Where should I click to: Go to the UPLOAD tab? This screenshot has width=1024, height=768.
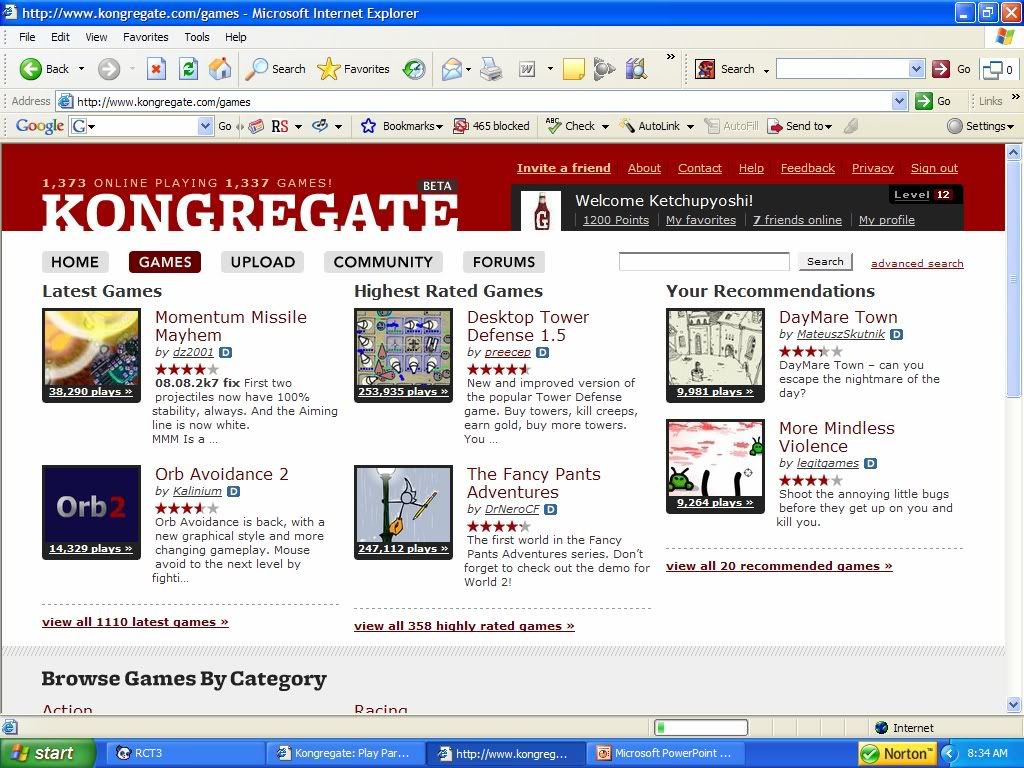click(x=263, y=262)
